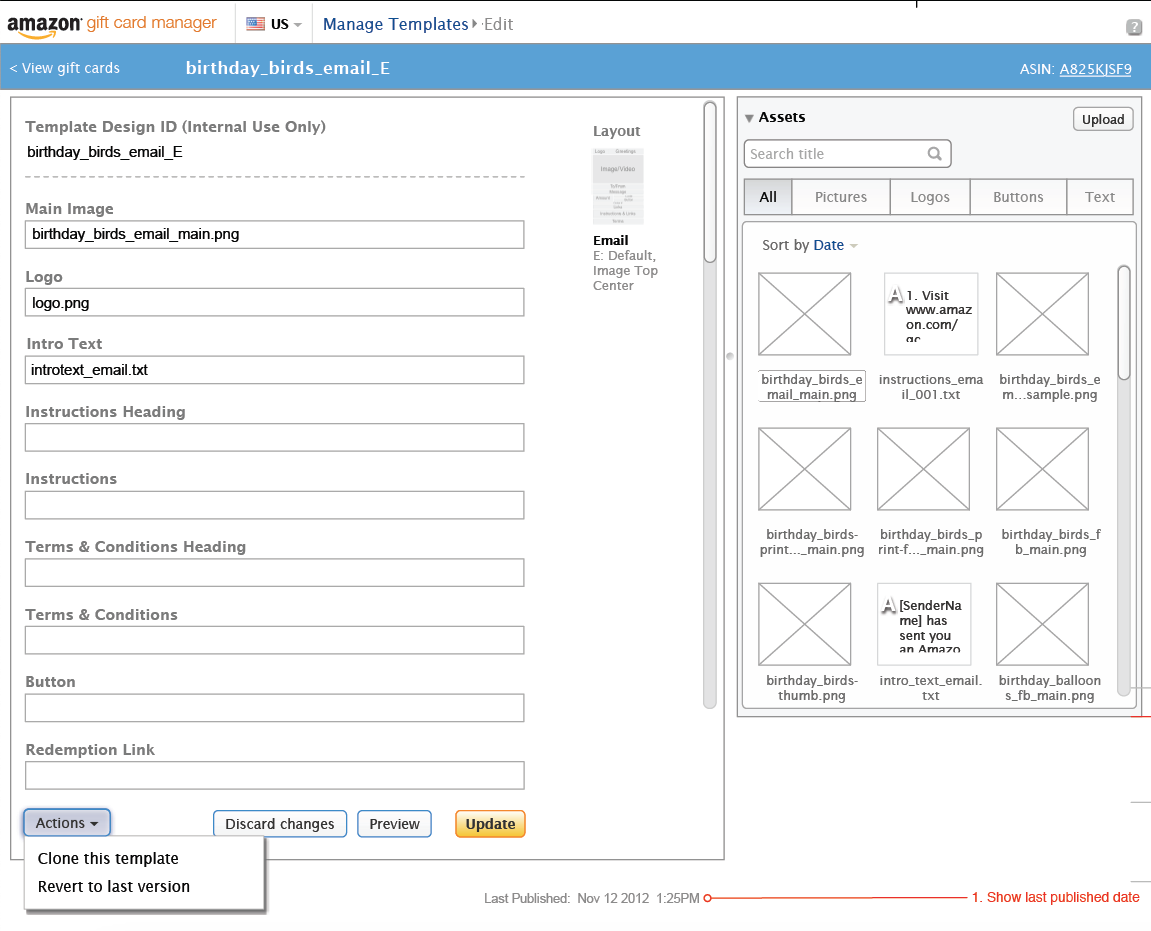Image resolution: width=1151 pixels, height=931 pixels.
Task: Click the Instructions input field
Action: pos(275,505)
